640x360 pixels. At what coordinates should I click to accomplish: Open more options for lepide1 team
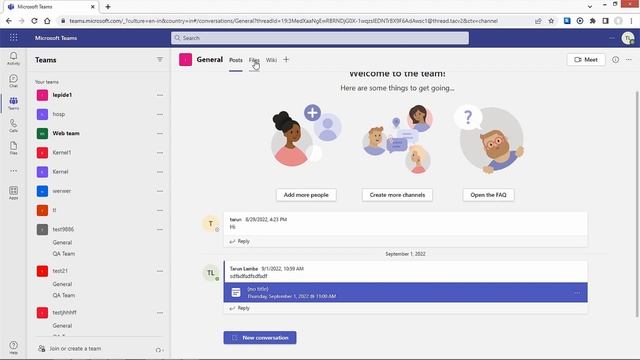coord(160,95)
